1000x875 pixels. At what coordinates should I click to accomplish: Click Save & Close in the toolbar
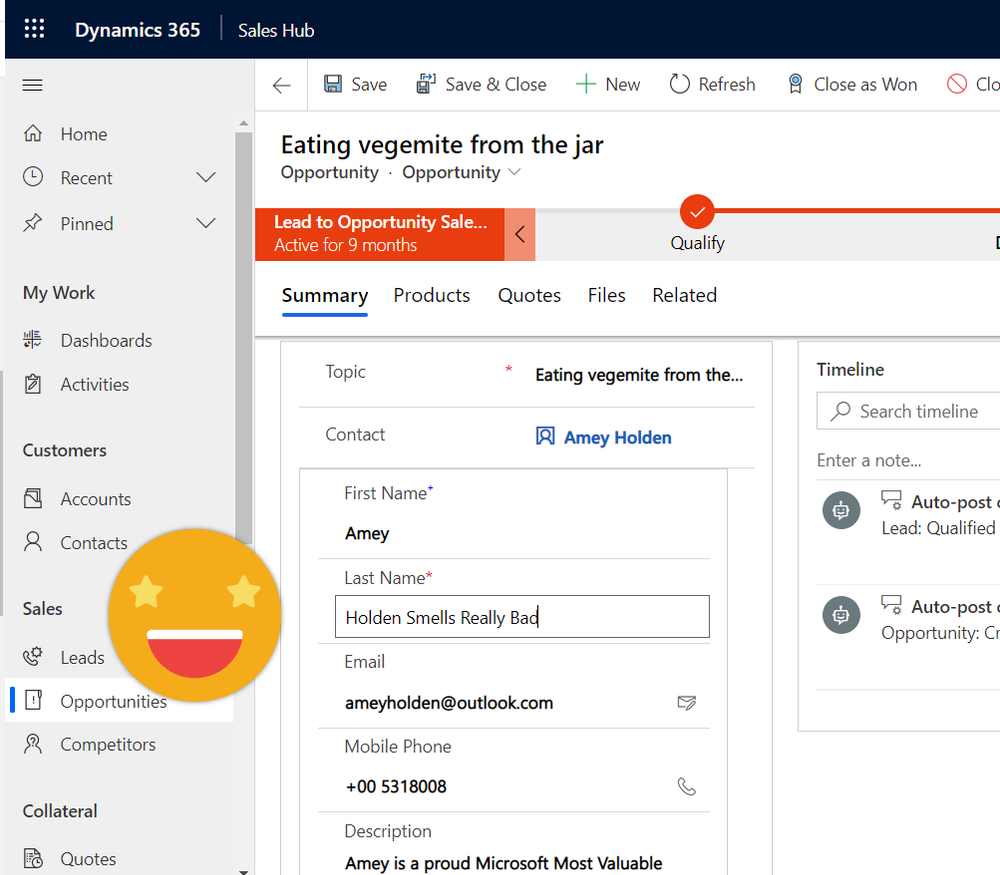click(x=482, y=84)
